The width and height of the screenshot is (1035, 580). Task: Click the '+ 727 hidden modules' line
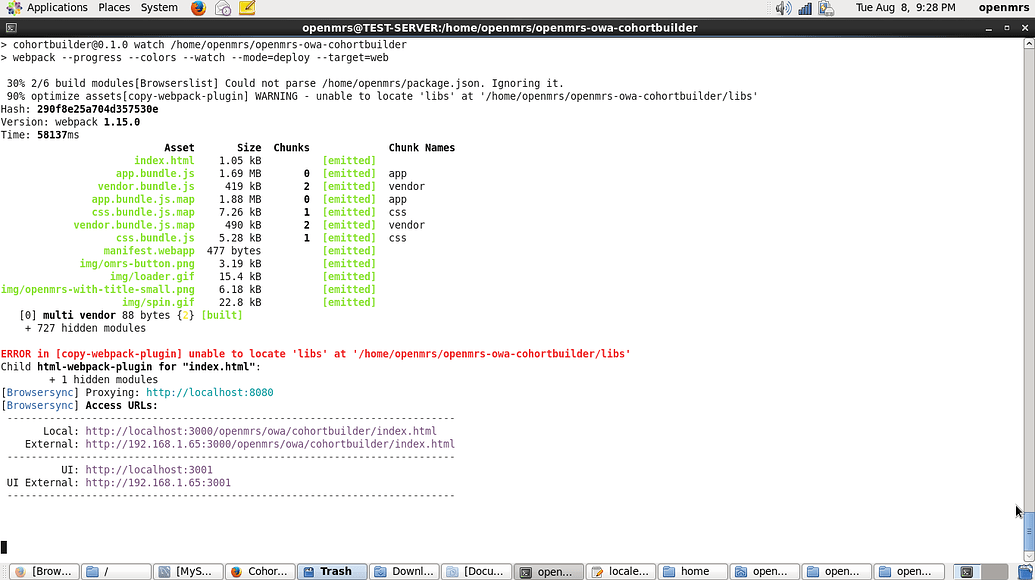[x=85, y=328]
